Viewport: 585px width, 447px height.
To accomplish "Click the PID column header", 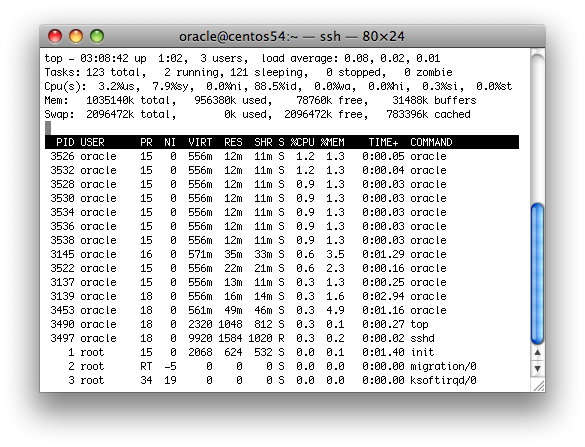I will pos(65,142).
